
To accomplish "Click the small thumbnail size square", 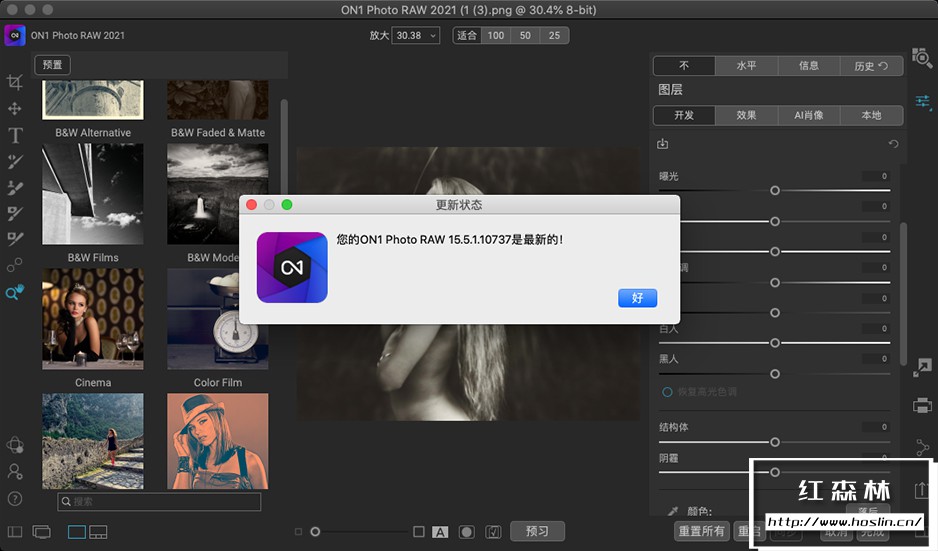I will (x=299, y=531).
